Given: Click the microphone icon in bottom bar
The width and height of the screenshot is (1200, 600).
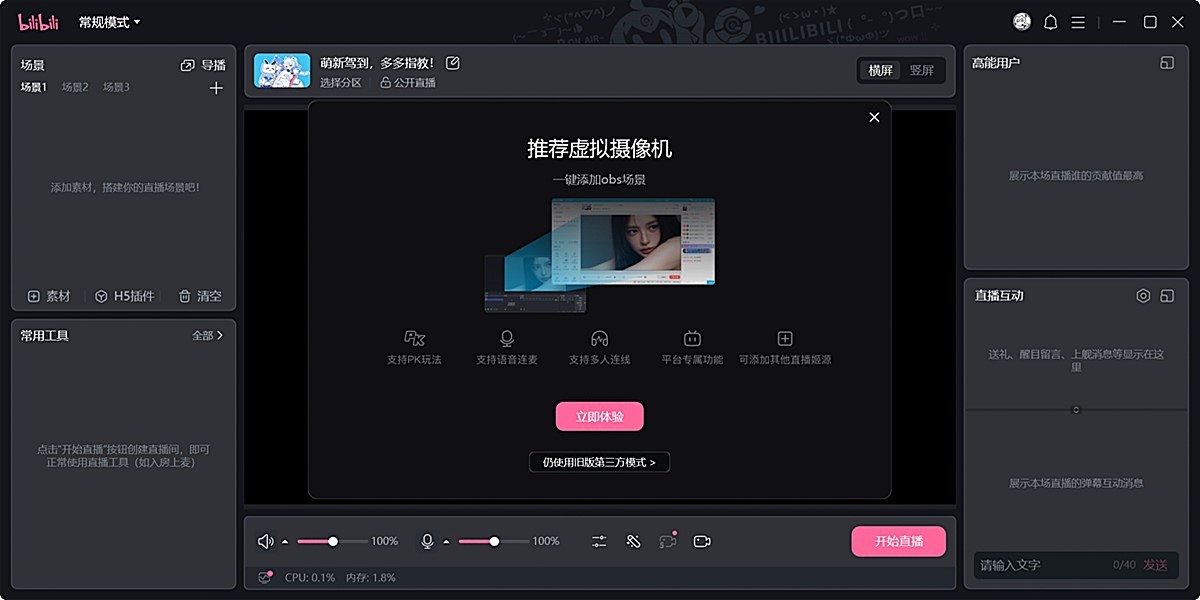Looking at the screenshot, I should (x=427, y=541).
